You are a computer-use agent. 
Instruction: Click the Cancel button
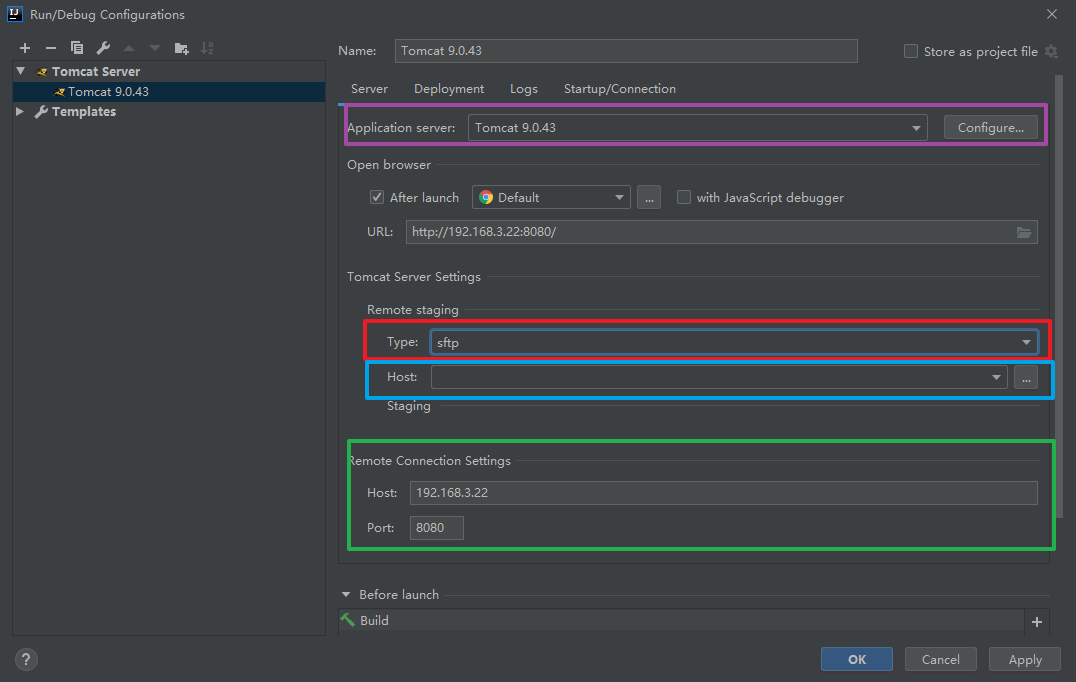pyautogui.click(x=941, y=659)
